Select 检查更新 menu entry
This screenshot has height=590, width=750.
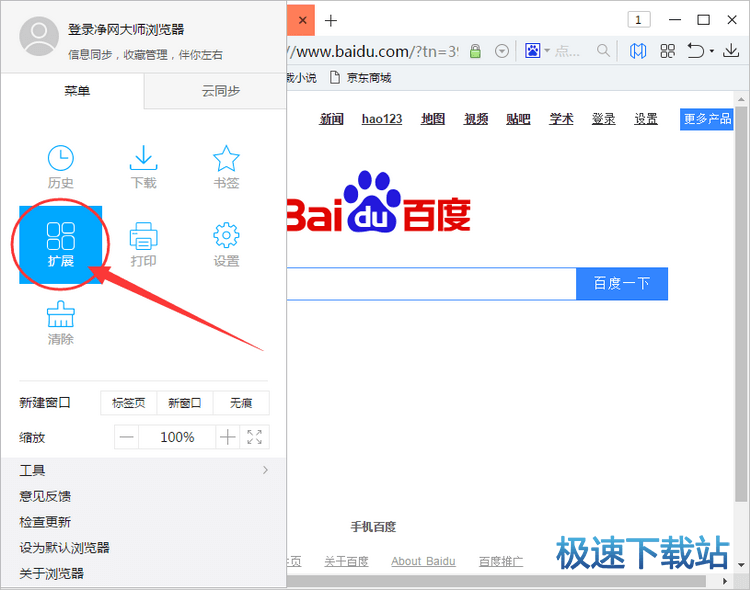45,522
